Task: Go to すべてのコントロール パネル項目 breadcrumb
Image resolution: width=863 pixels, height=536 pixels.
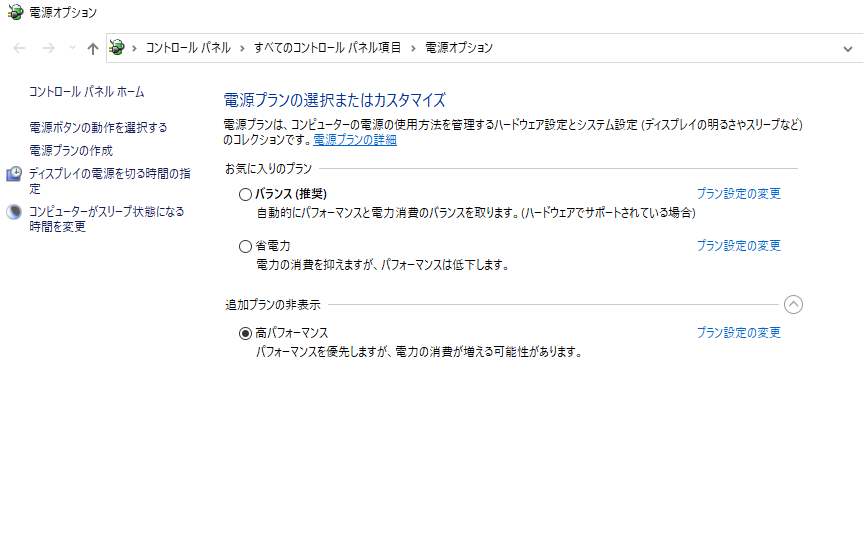Action: coord(327,48)
